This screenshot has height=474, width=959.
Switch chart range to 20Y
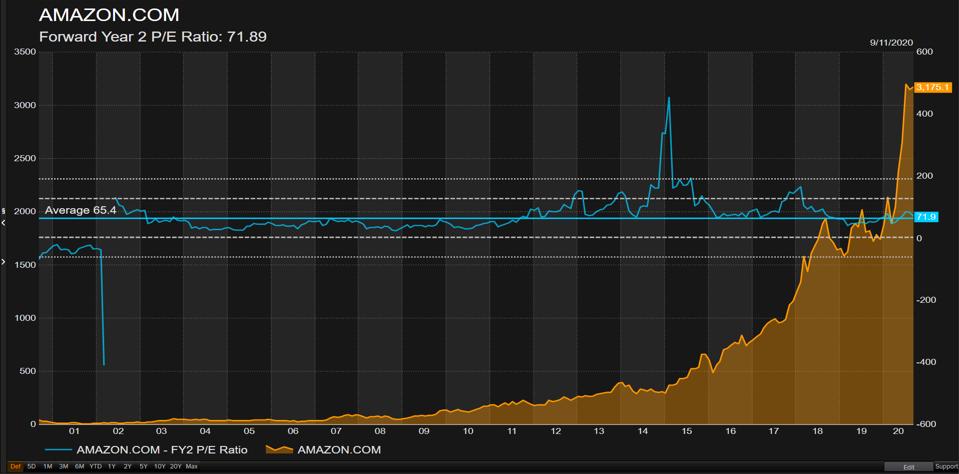point(176,467)
